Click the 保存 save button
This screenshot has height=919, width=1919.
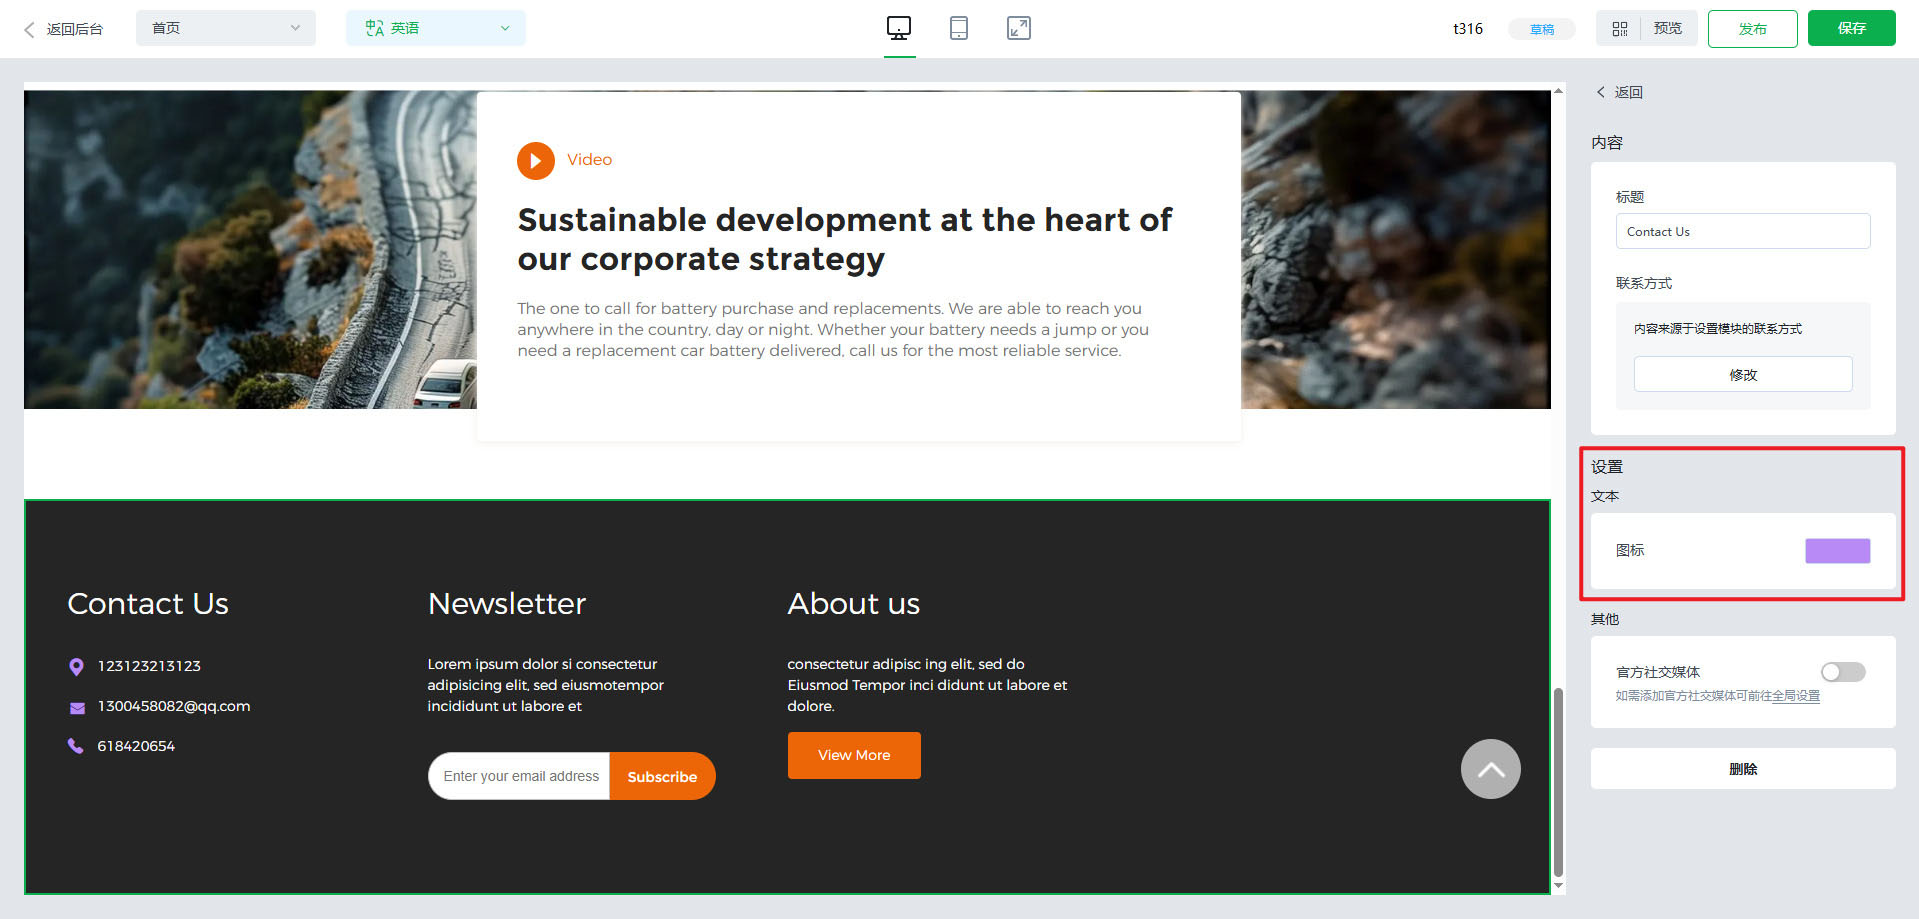tap(1851, 28)
